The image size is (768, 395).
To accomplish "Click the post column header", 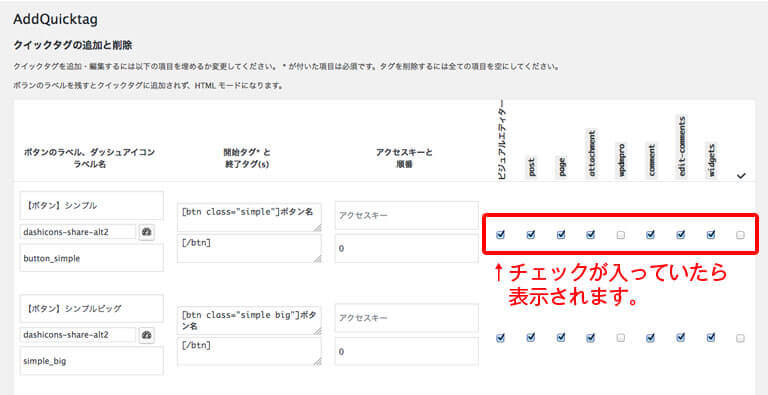I will pos(531,168).
